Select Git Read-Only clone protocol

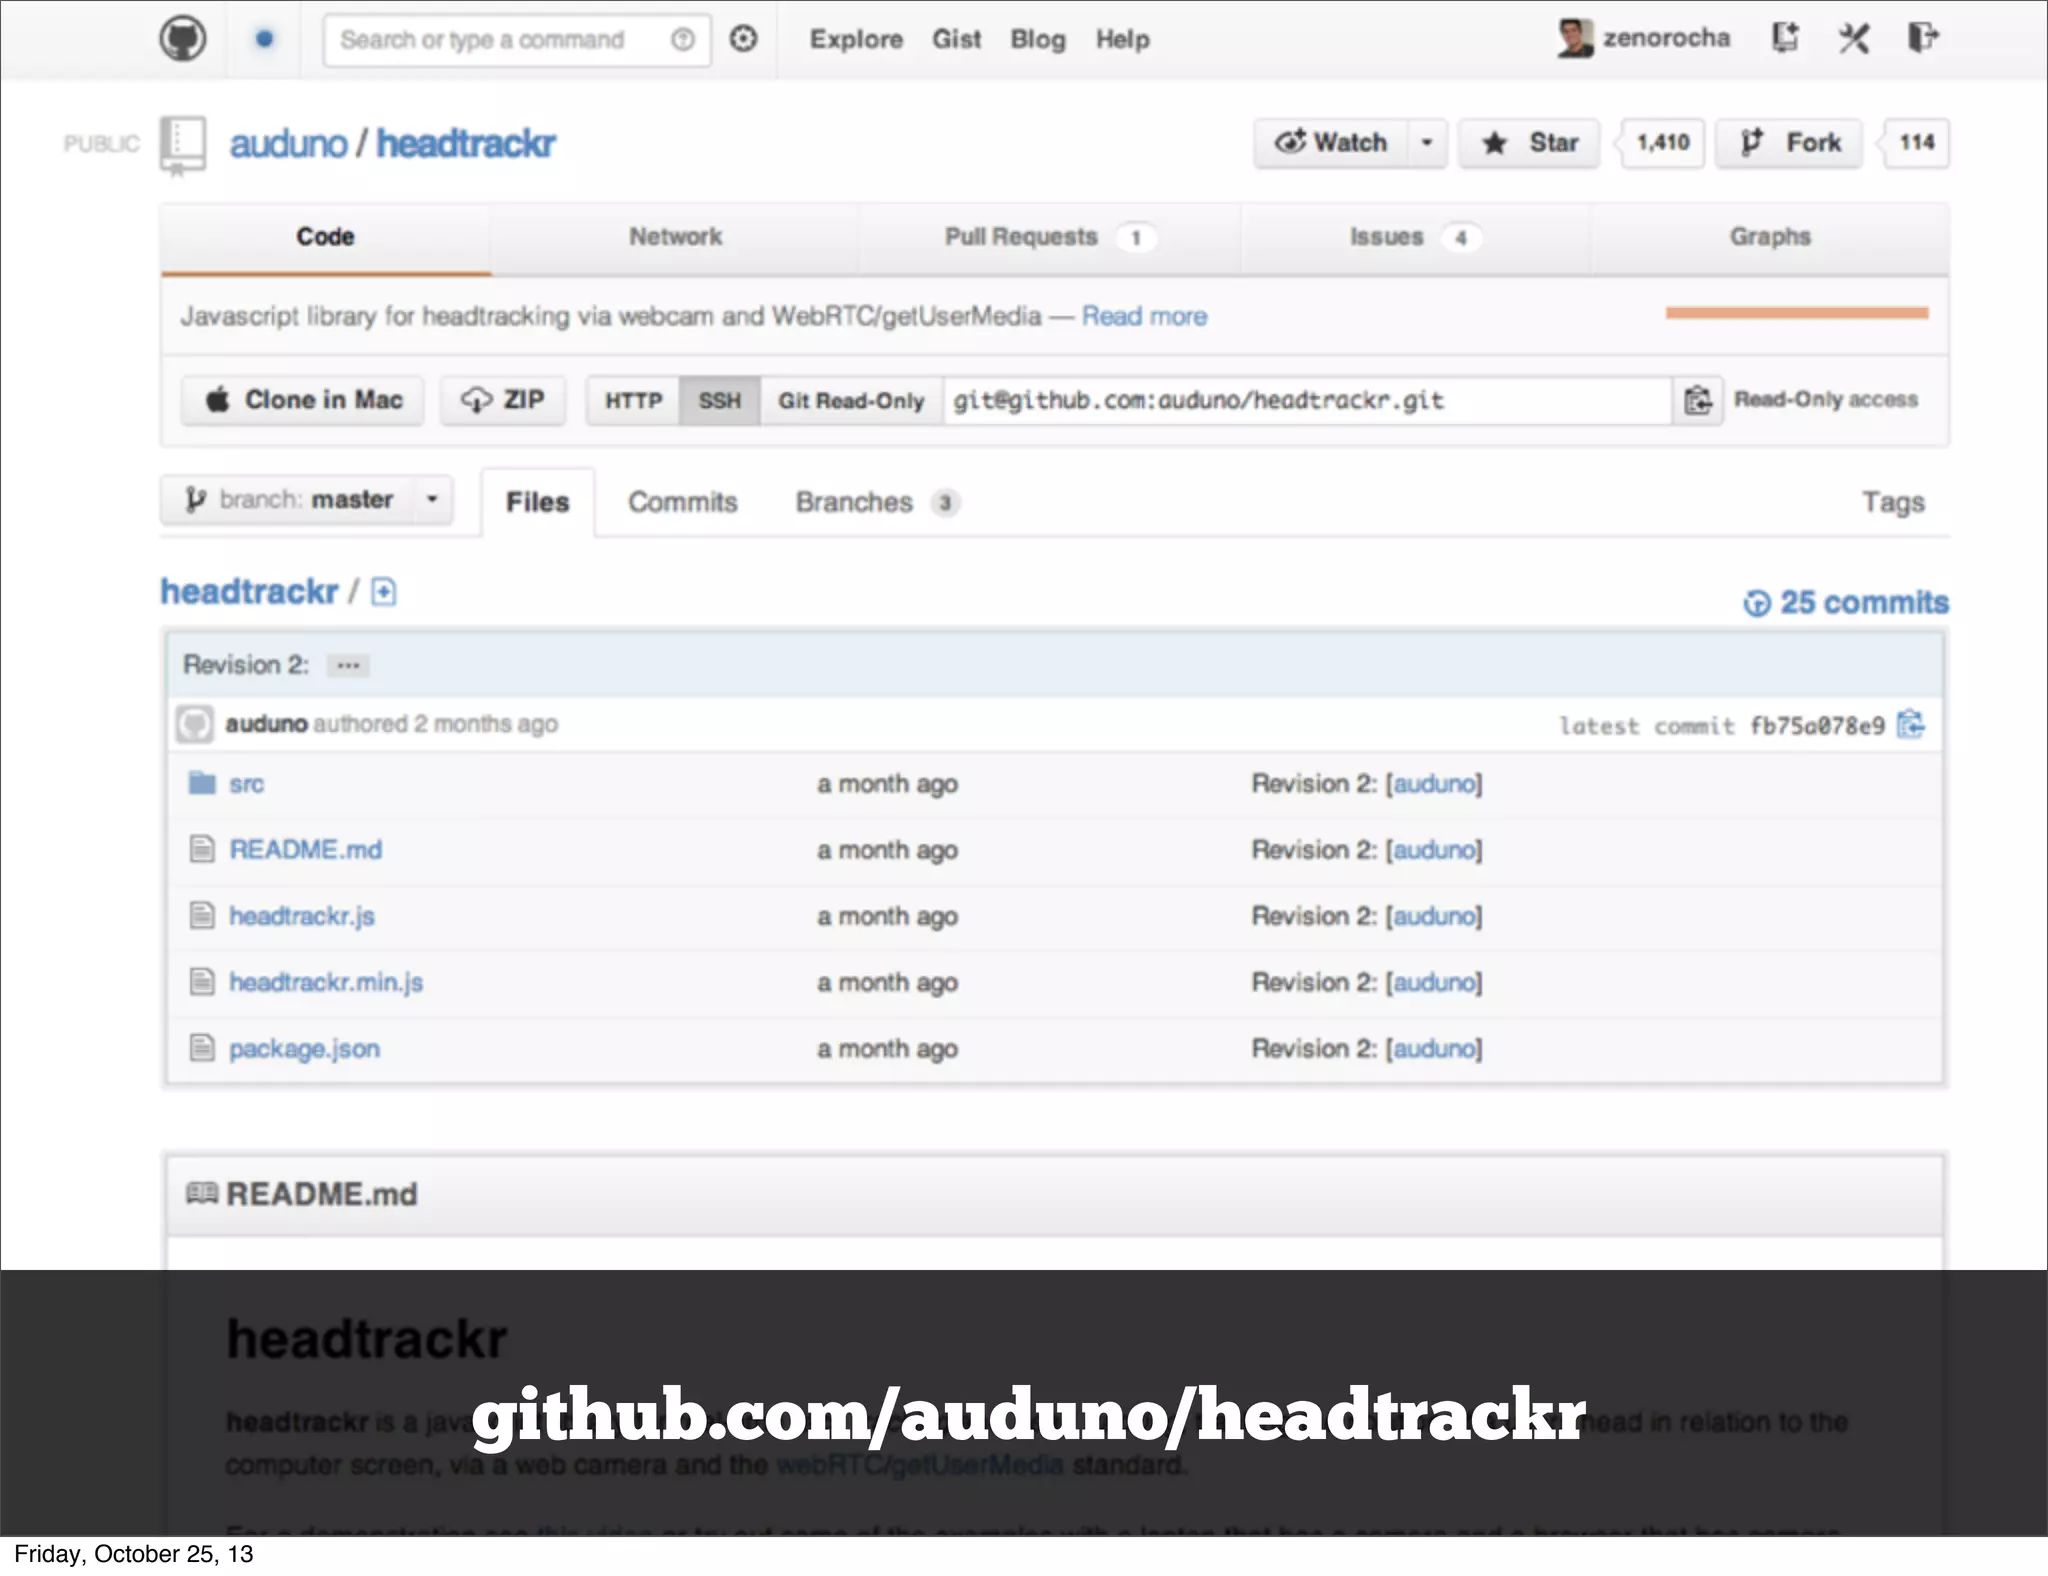851,400
